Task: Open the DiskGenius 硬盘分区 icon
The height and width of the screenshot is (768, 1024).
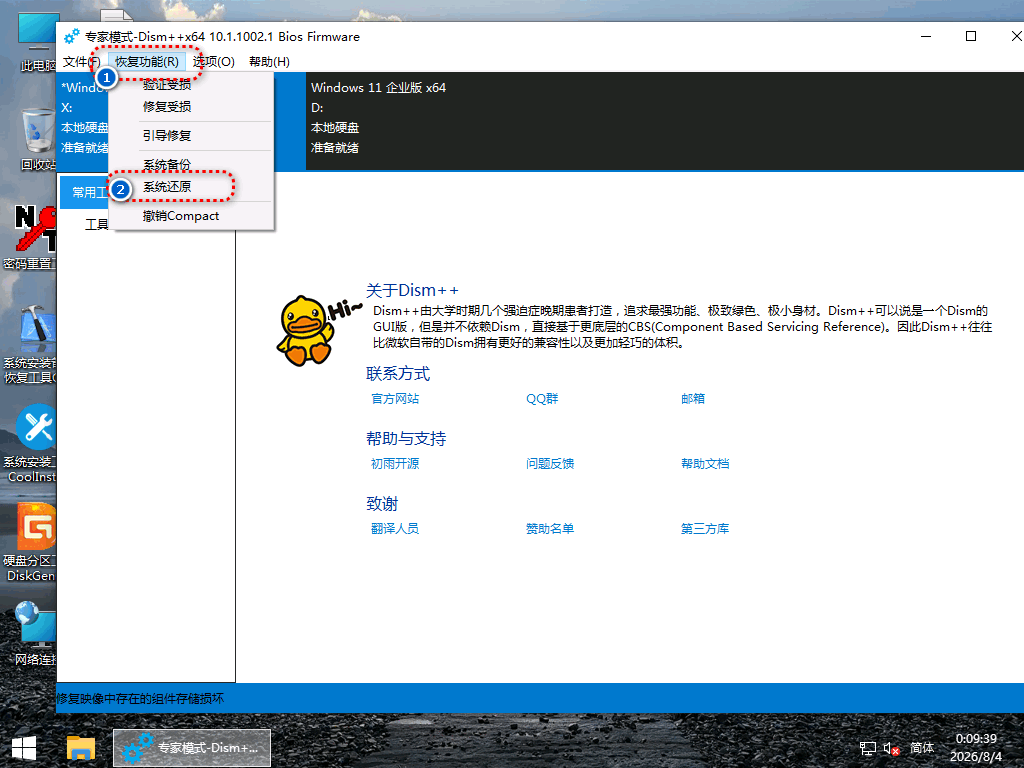Action: pyautogui.click(x=33, y=543)
